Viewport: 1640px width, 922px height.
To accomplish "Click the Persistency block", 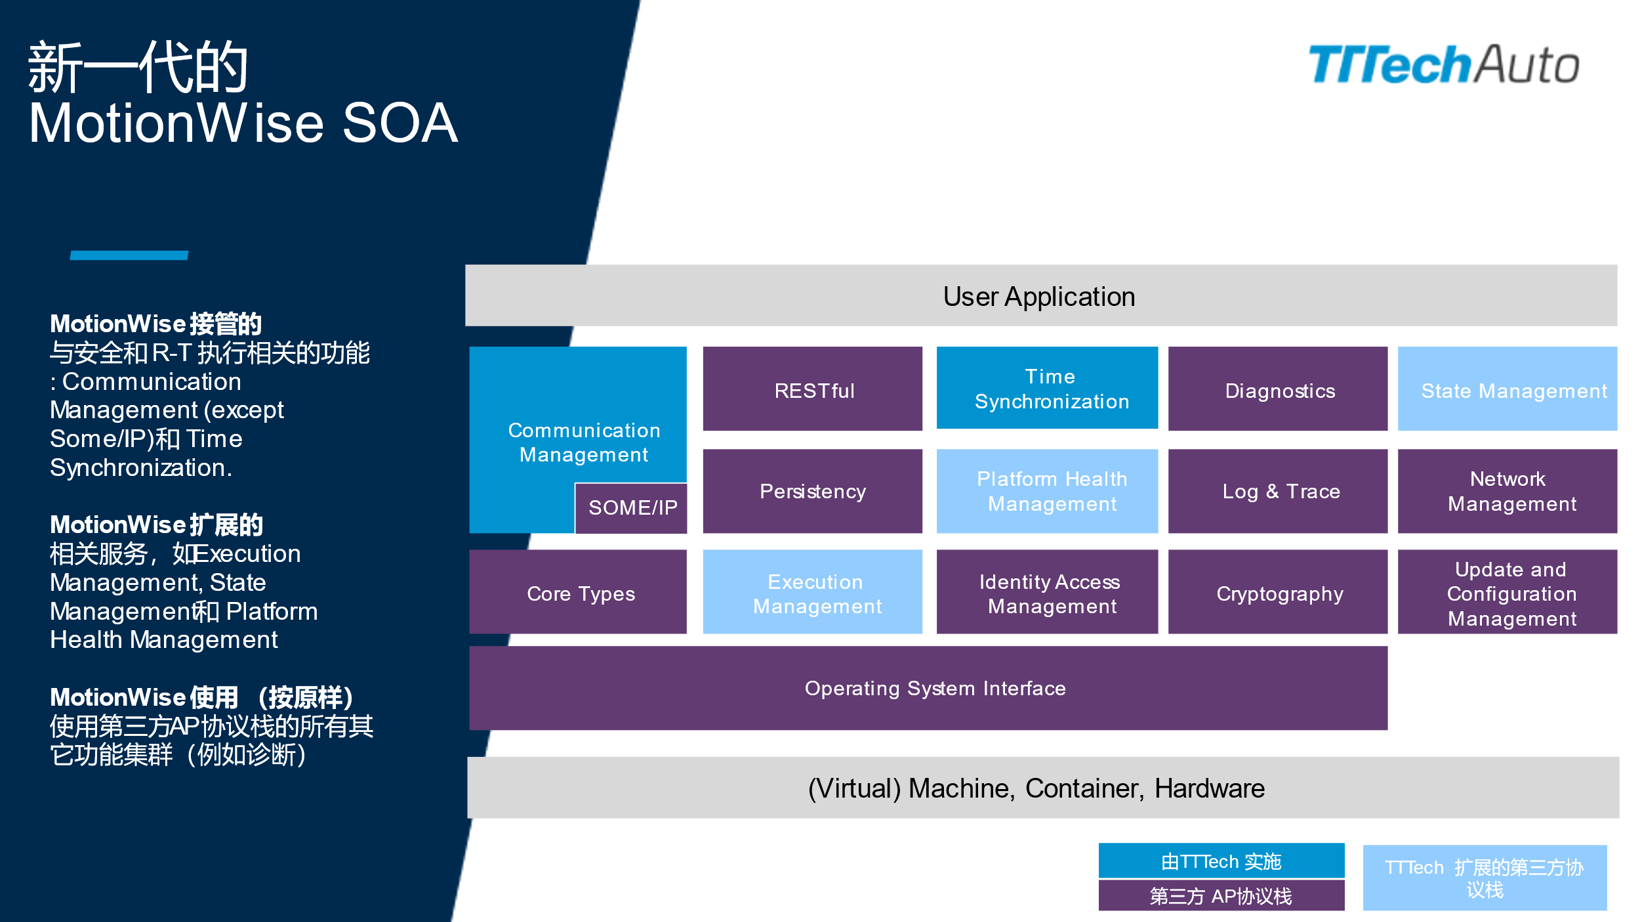I will [813, 491].
